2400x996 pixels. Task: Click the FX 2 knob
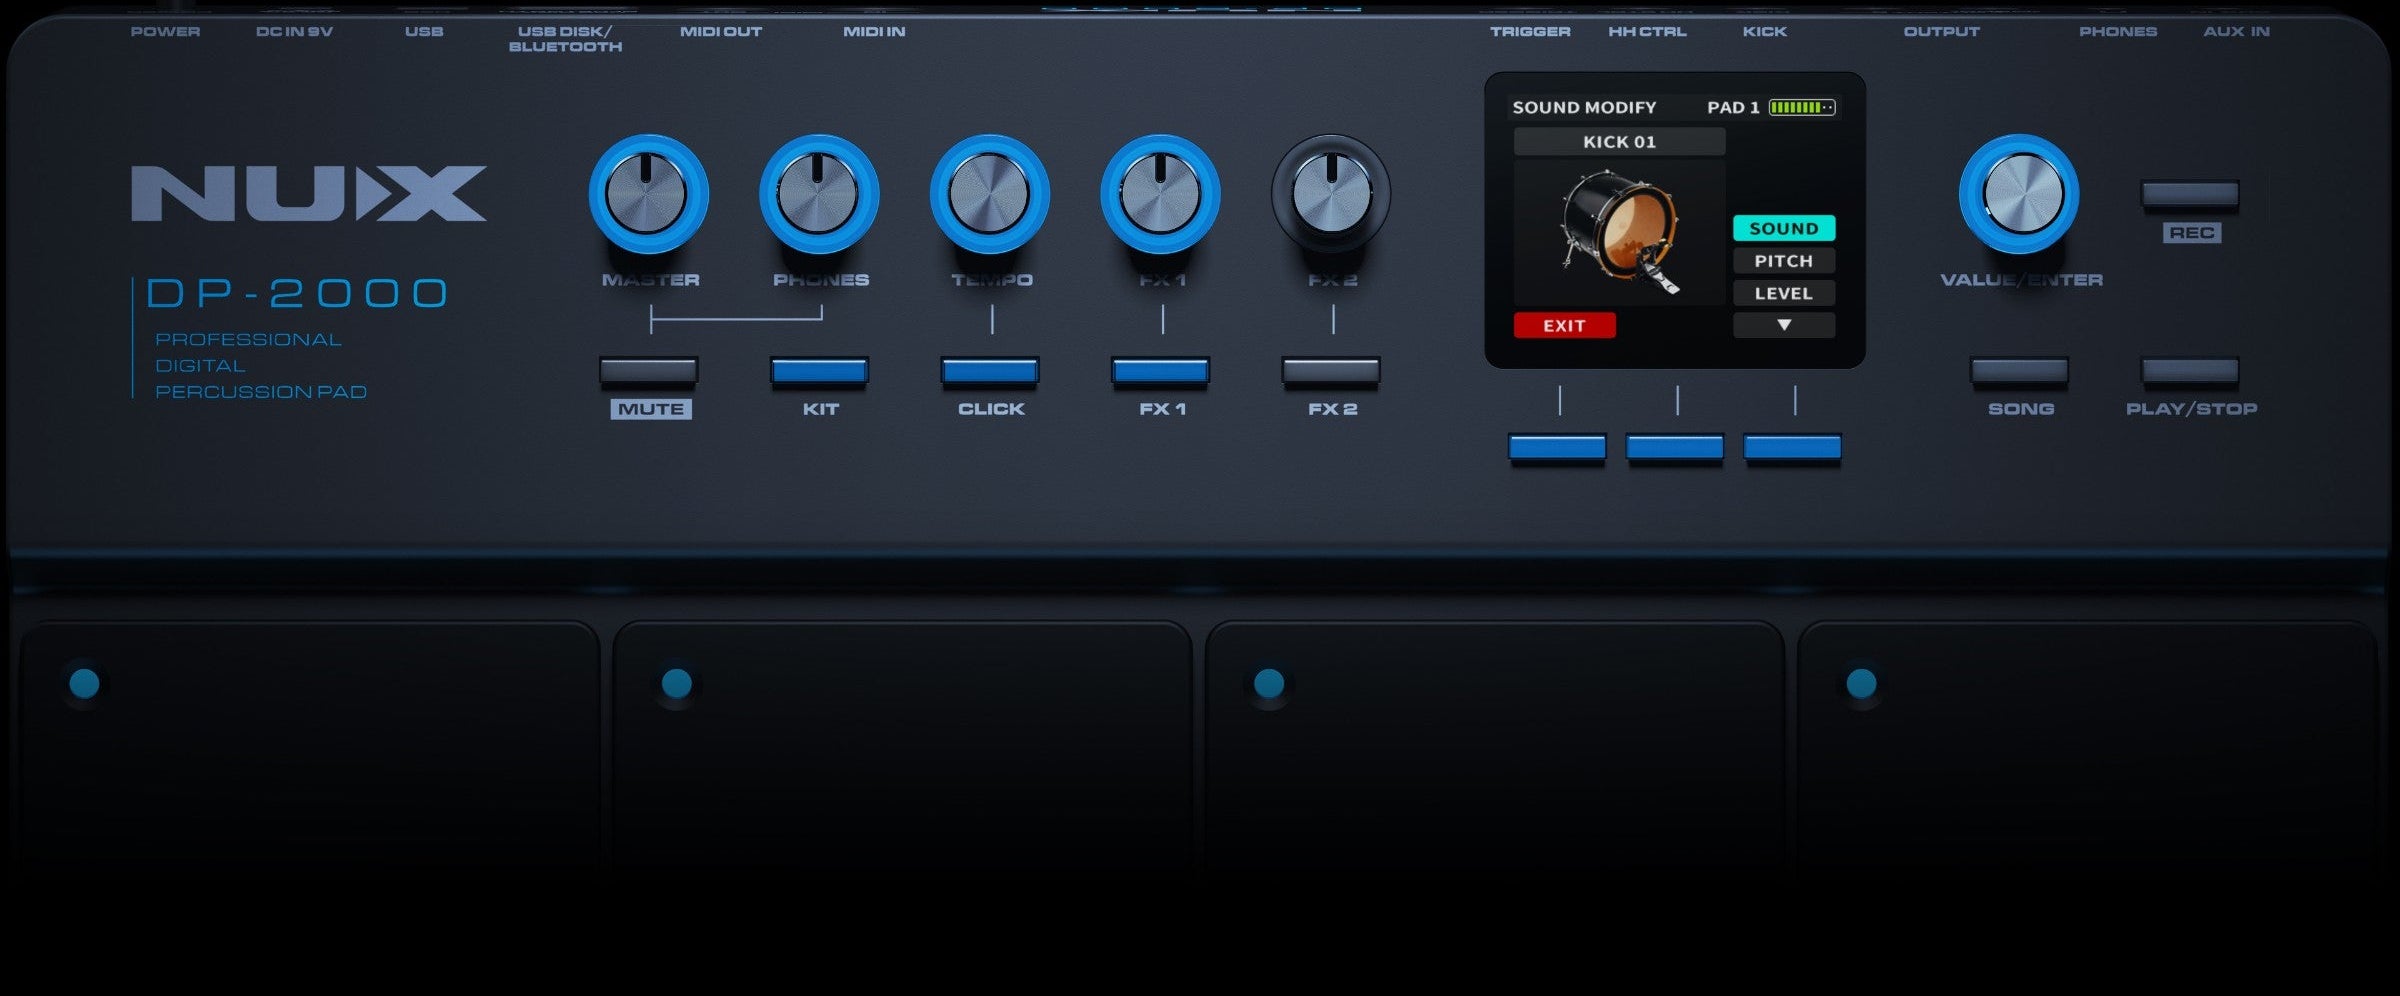(1331, 194)
